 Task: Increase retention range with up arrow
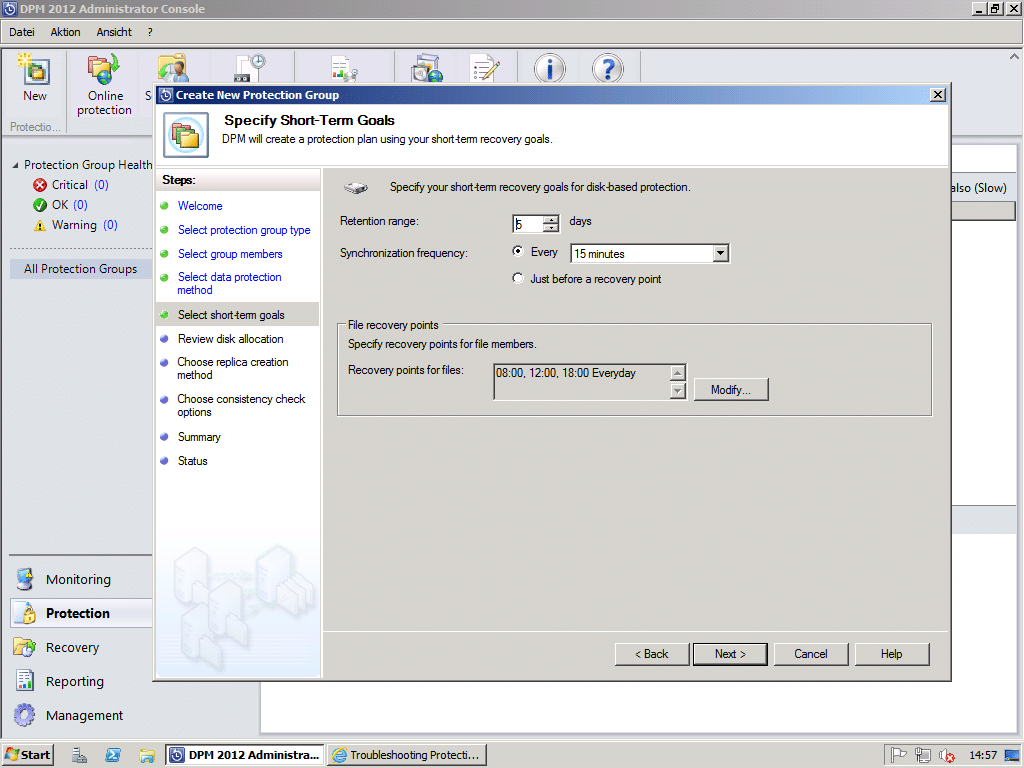pos(551,219)
